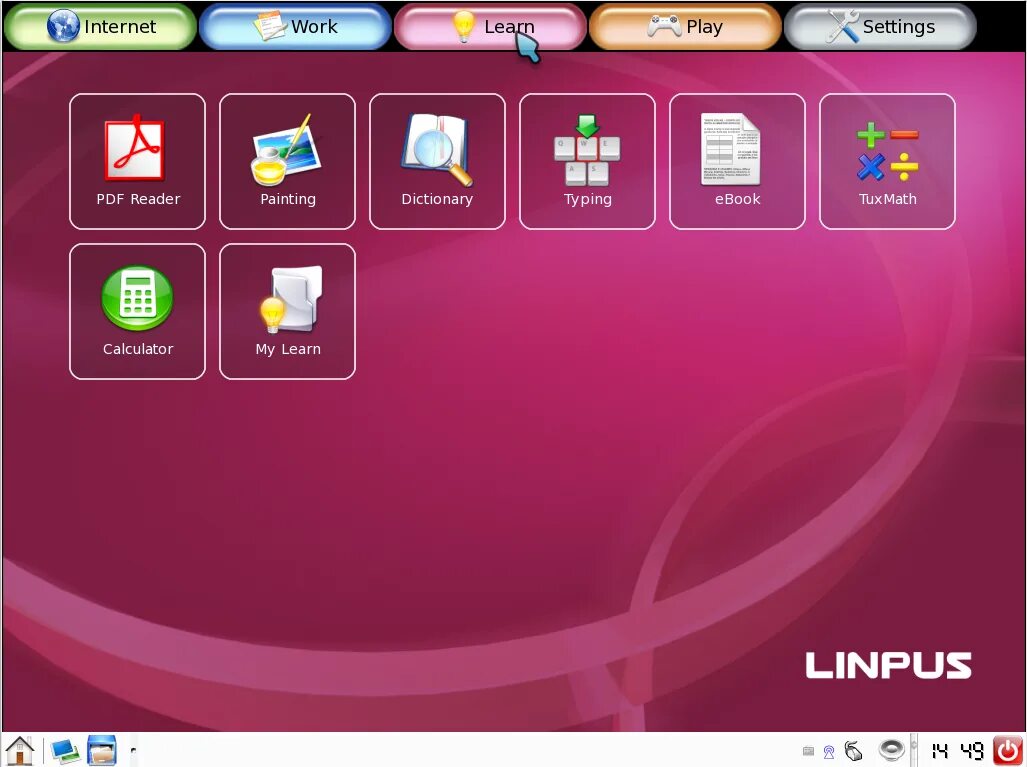Switch to the Play tab
The width and height of the screenshot is (1027, 767).
685,26
